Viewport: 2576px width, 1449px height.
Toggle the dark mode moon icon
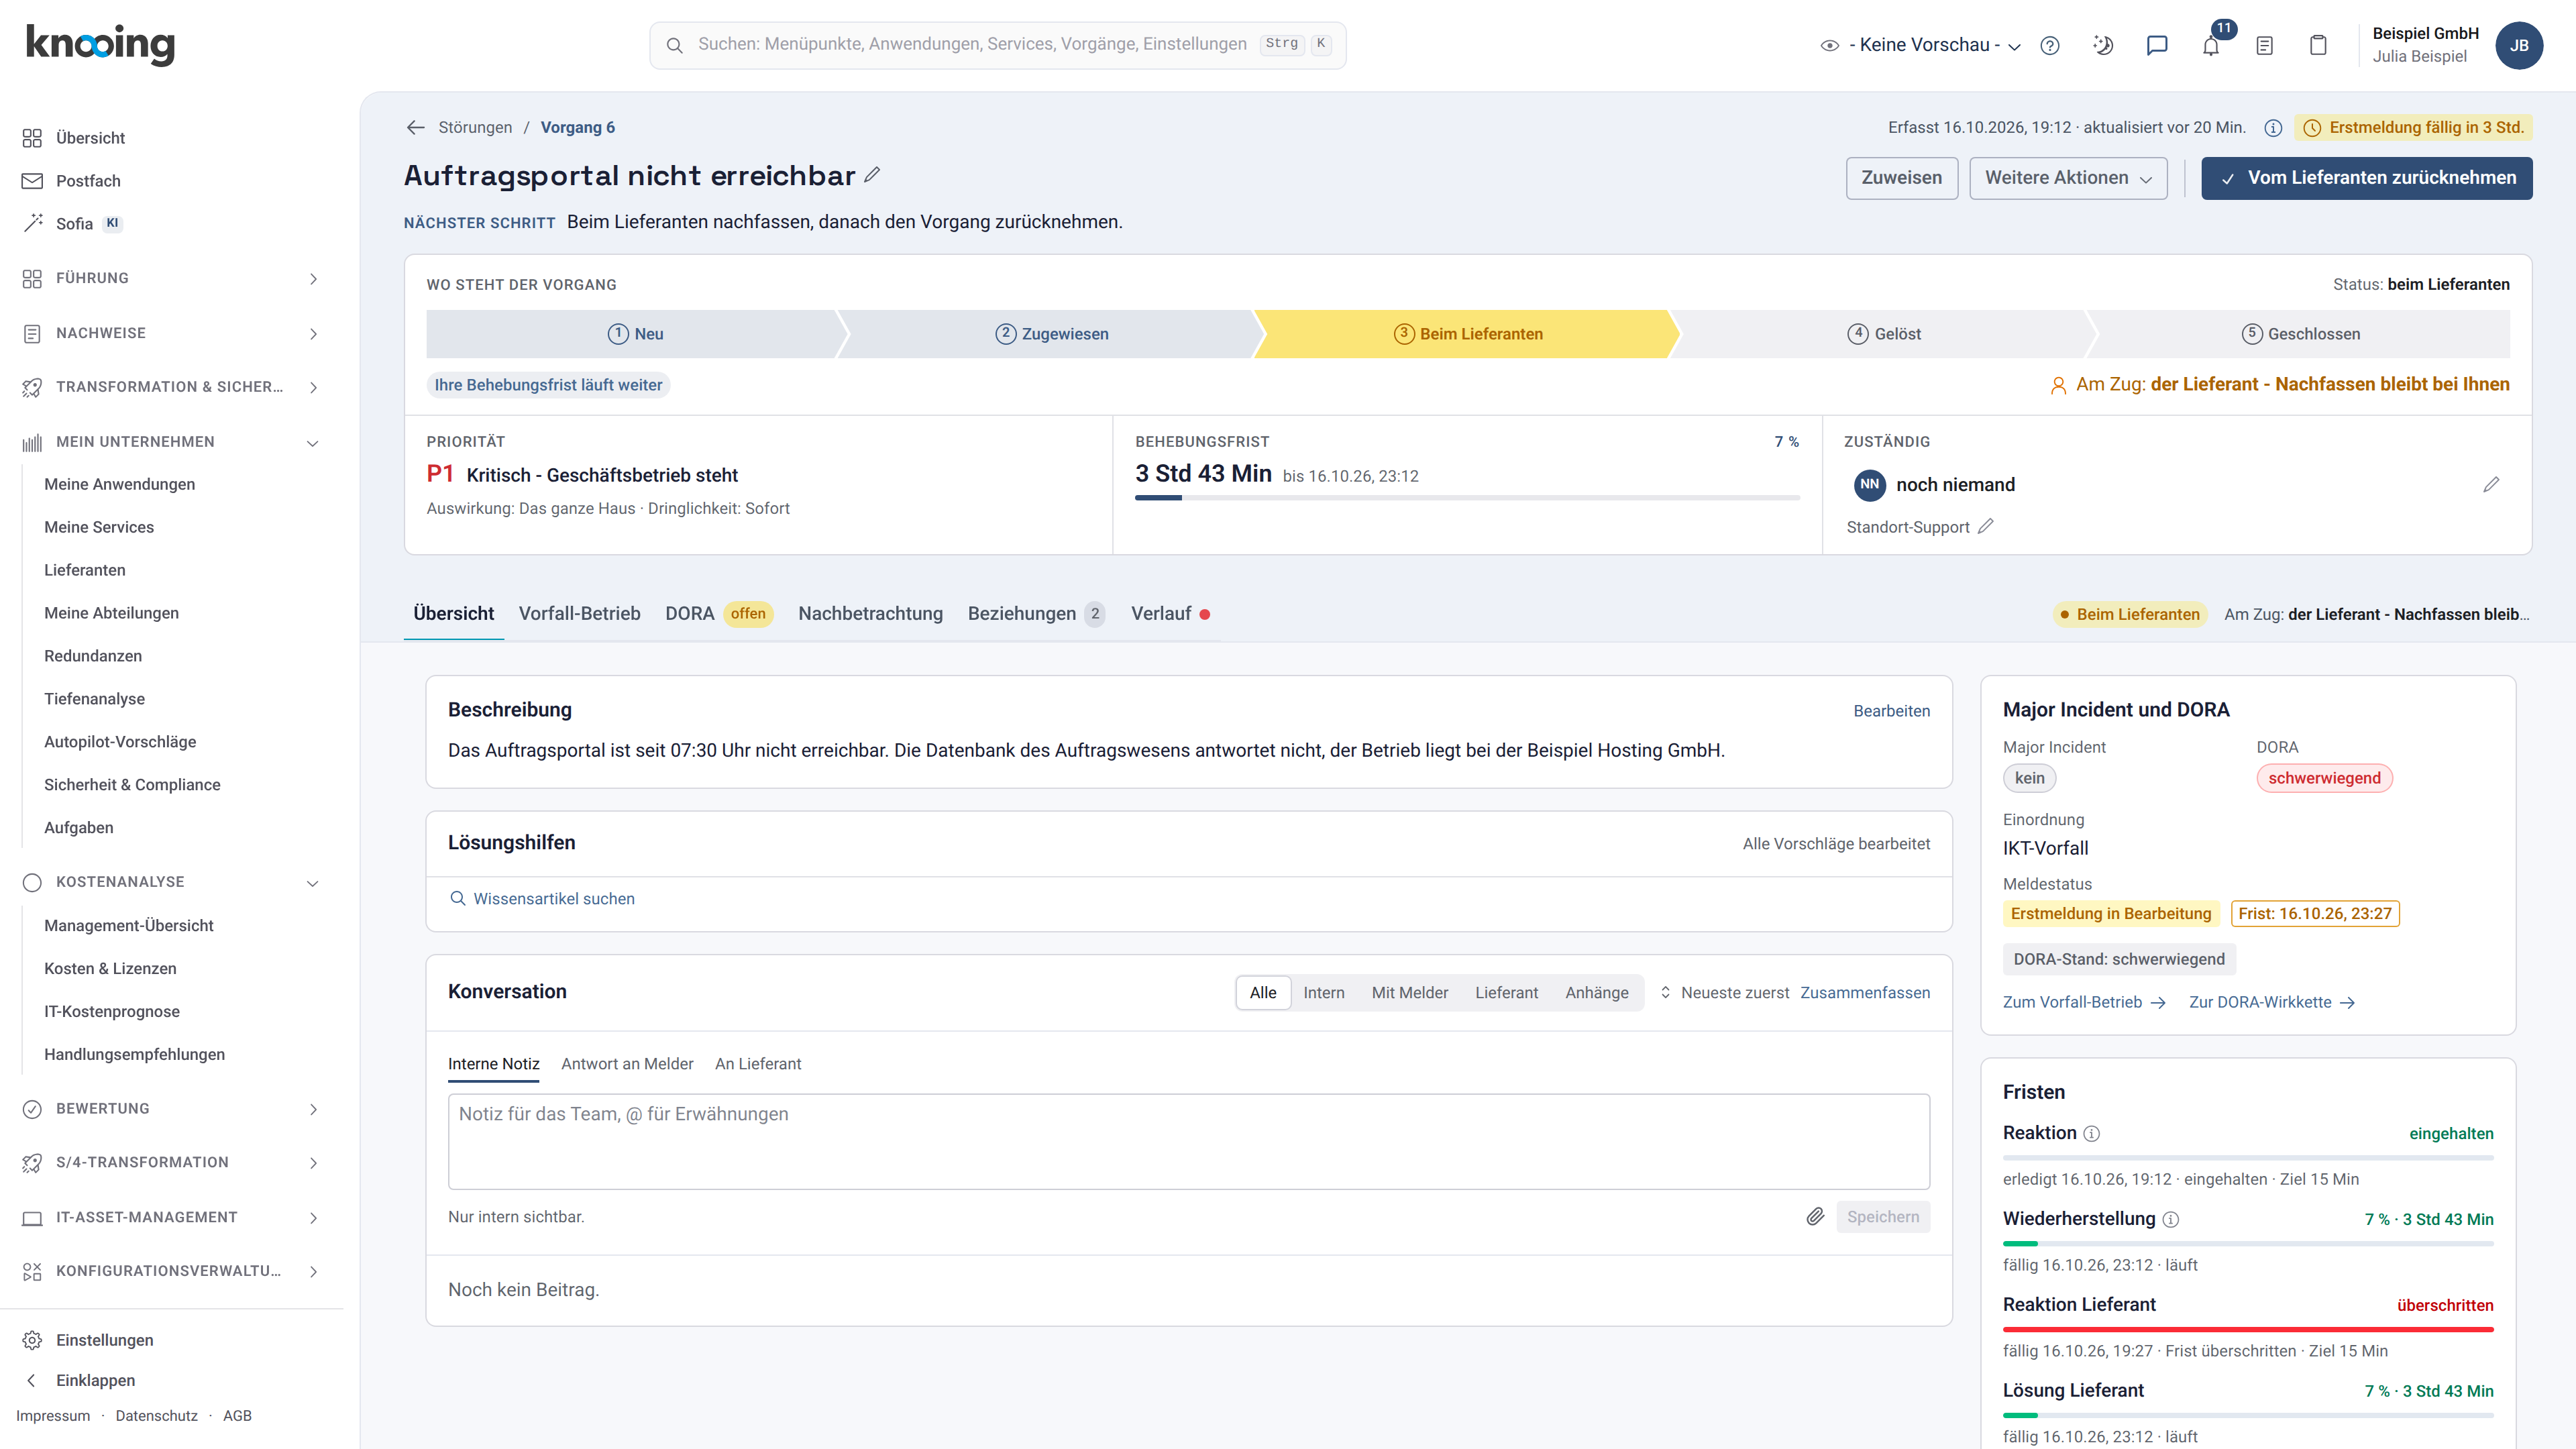(2103, 45)
